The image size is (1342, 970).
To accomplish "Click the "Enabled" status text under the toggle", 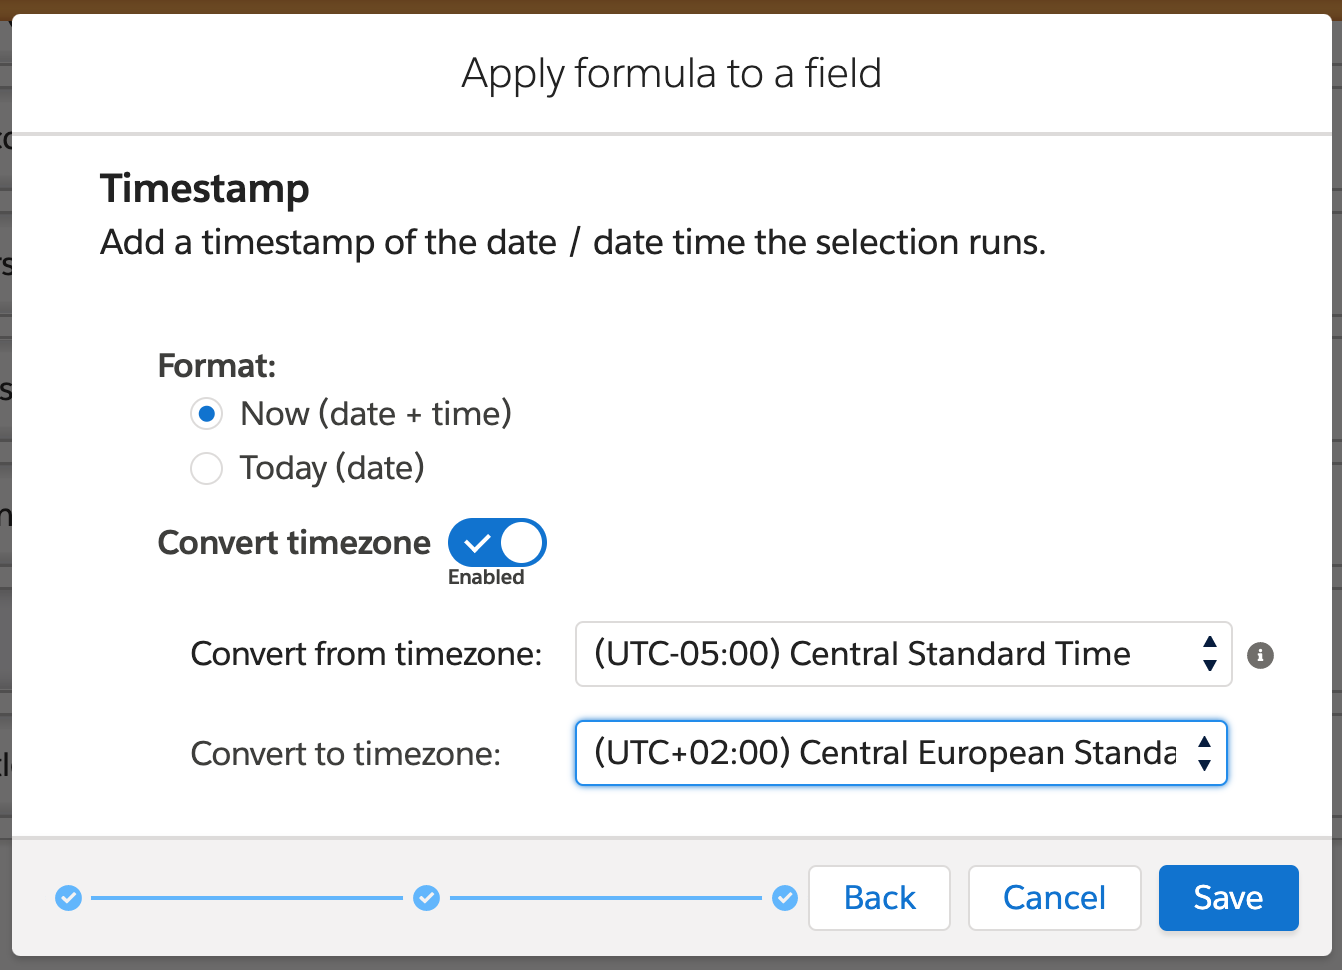I will tap(486, 577).
